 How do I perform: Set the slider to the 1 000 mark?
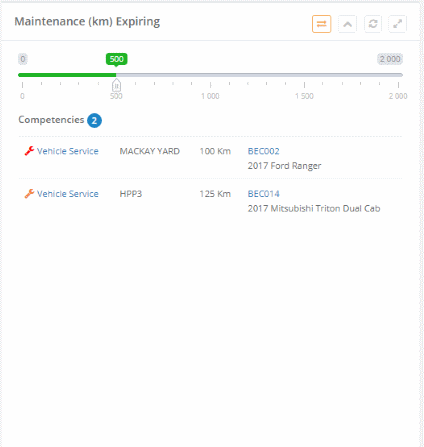(210, 75)
